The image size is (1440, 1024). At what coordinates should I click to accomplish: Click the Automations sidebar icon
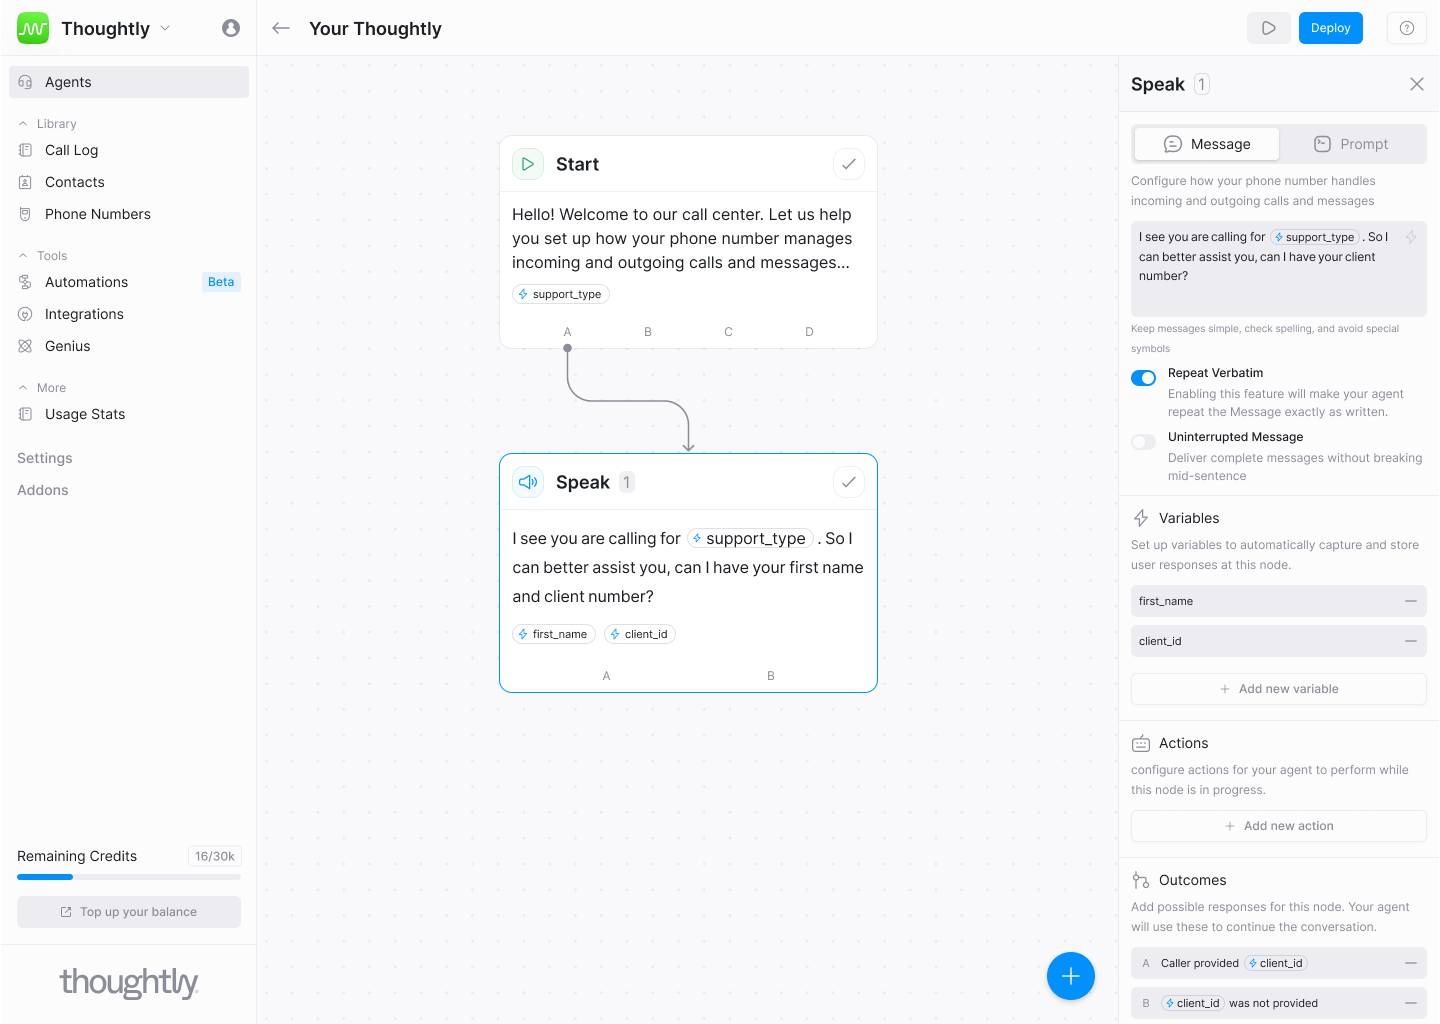coord(26,282)
